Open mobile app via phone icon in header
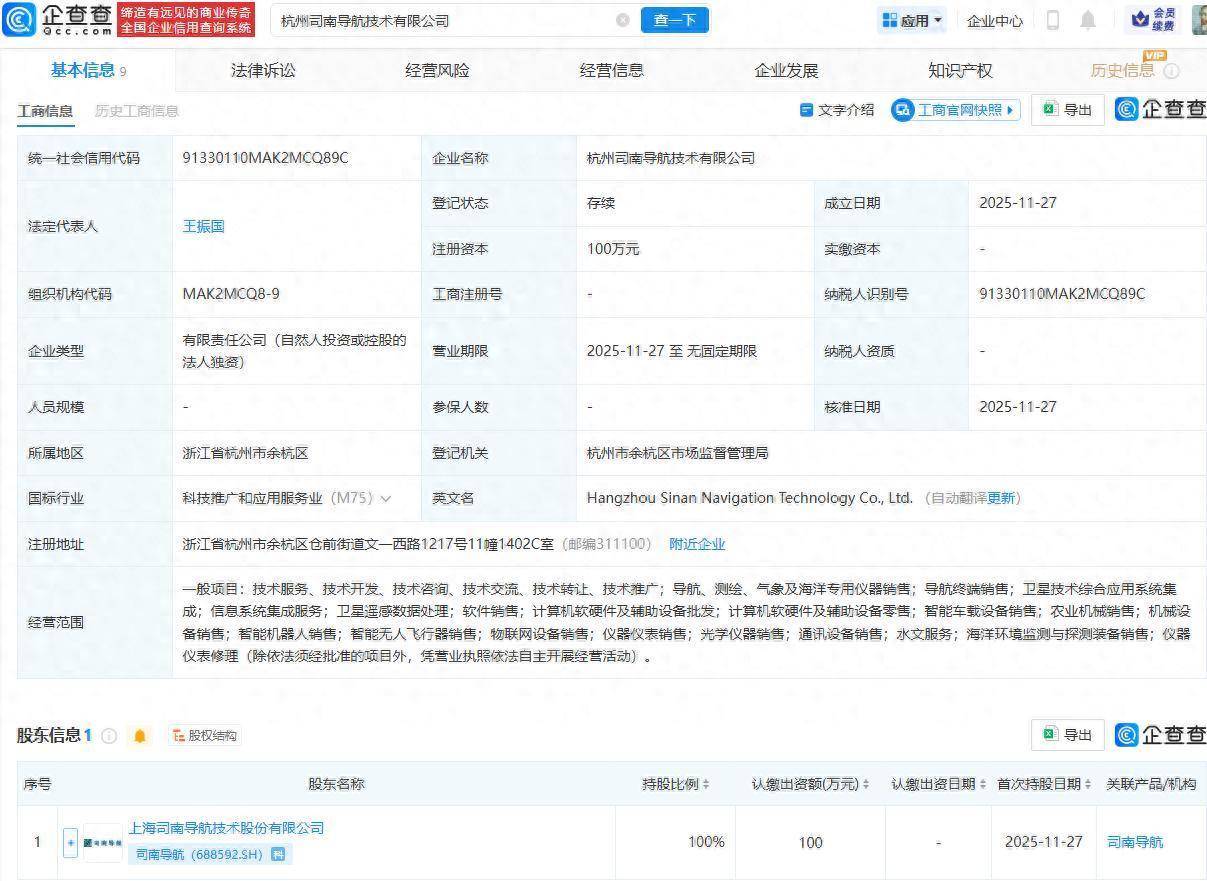1207x881 pixels. click(1053, 20)
